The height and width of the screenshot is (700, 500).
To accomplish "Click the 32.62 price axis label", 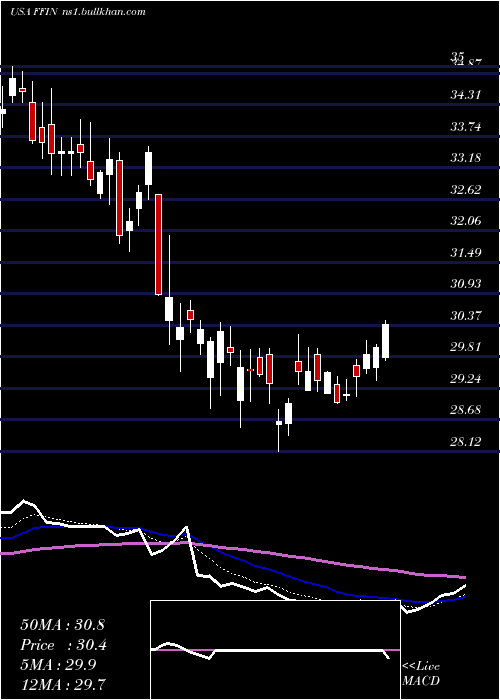I will coord(466,189).
